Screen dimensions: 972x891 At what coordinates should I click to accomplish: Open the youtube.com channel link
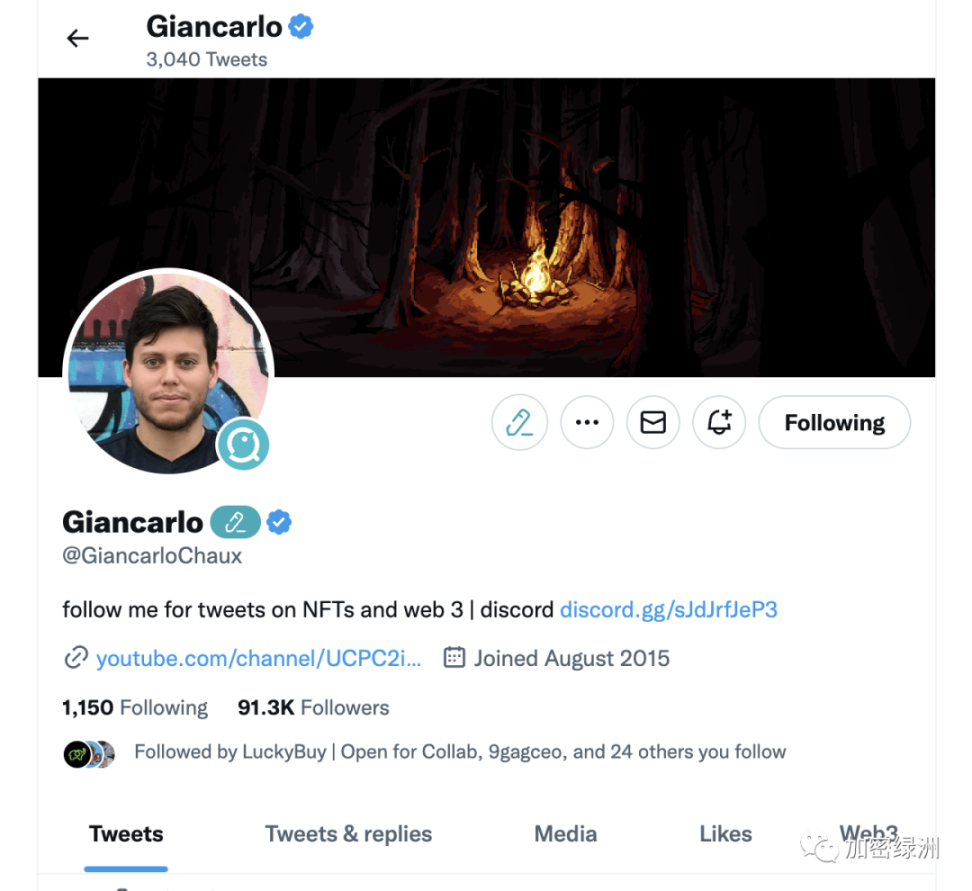click(x=258, y=658)
